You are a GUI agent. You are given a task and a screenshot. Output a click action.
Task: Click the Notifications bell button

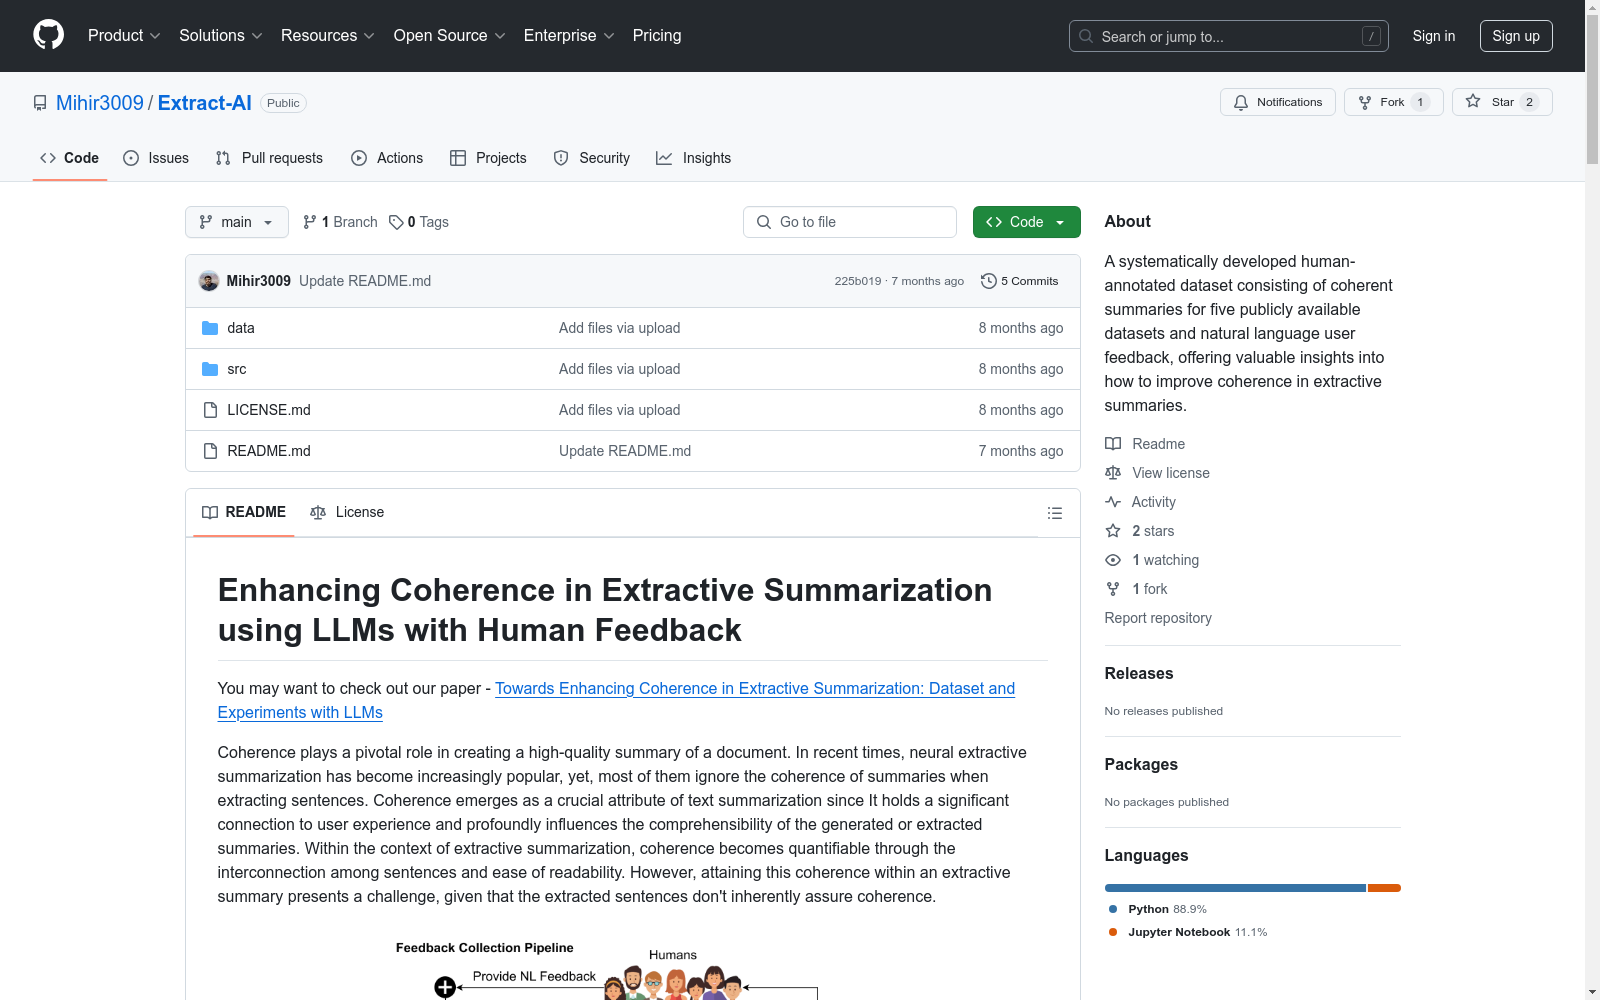(x=1278, y=102)
